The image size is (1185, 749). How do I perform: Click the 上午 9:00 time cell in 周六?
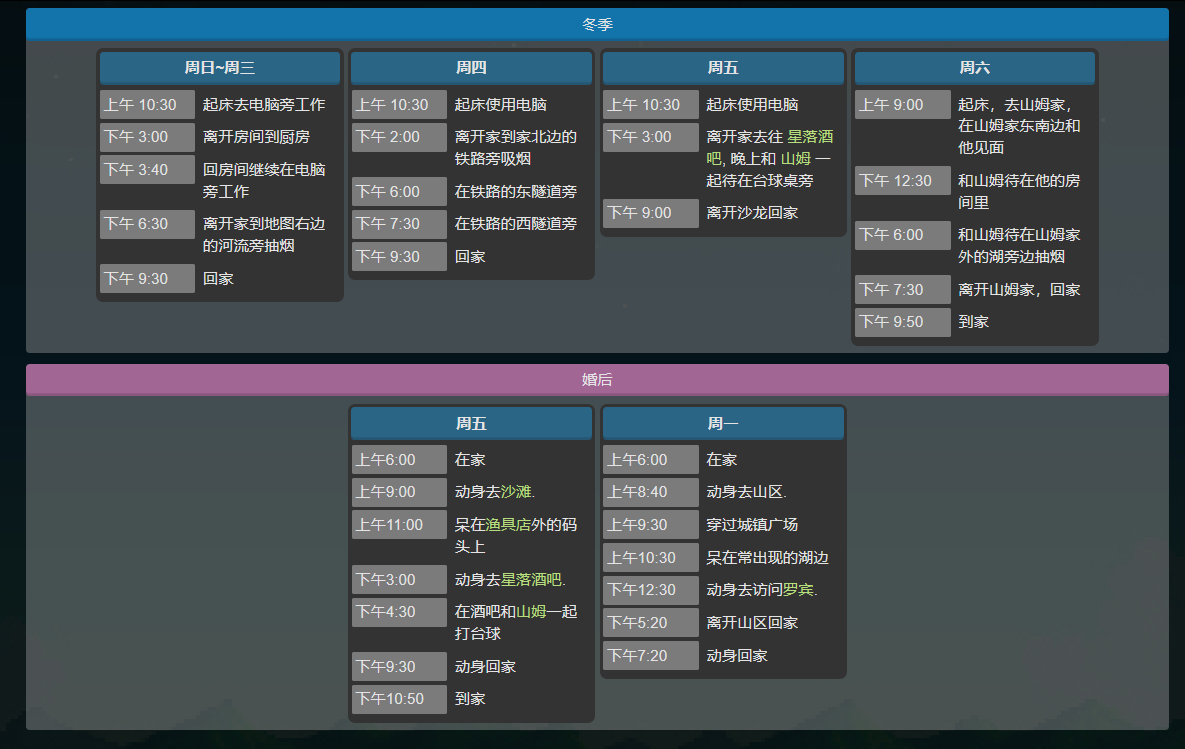(x=902, y=105)
